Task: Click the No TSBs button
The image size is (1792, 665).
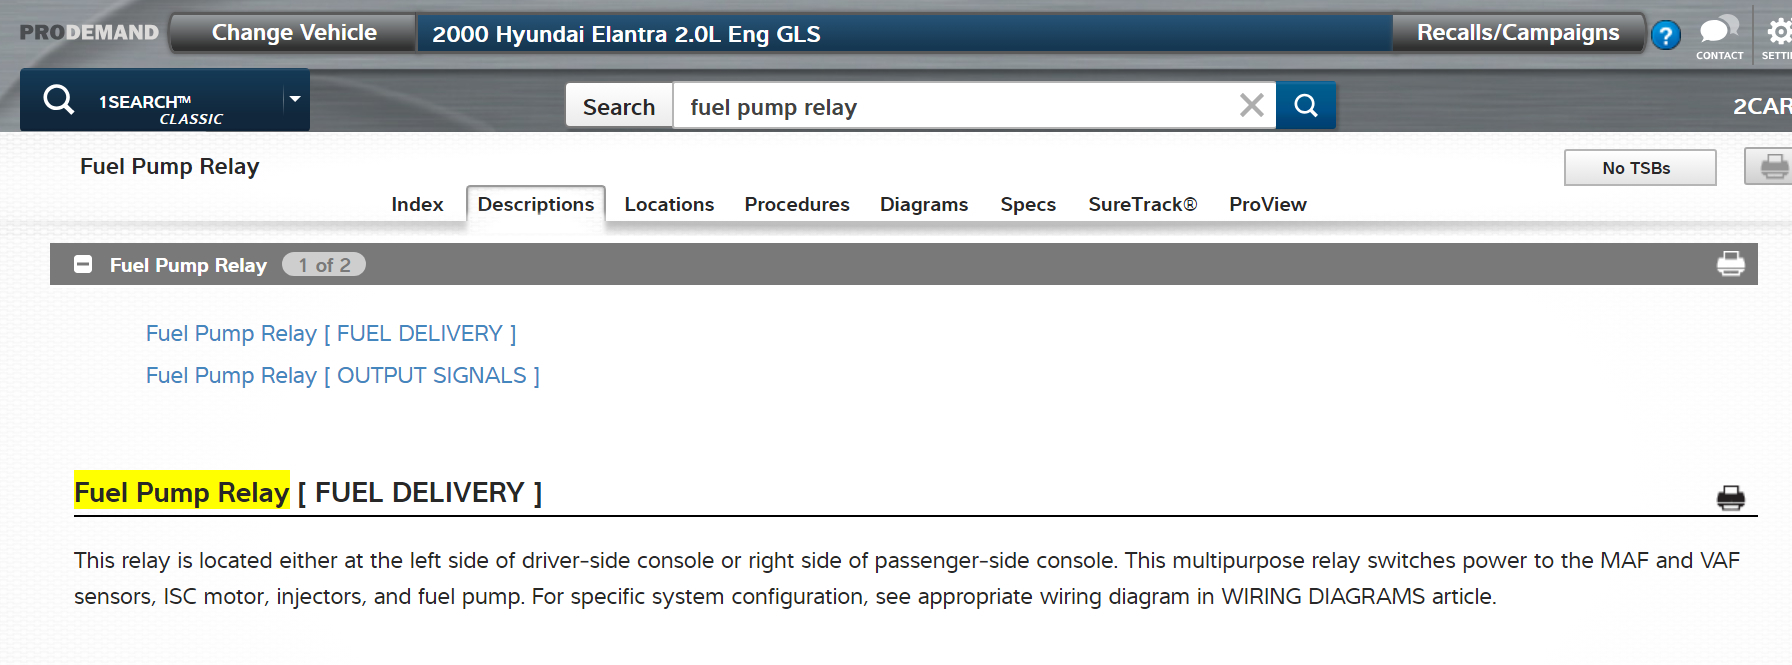Action: (x=1639, y=168)
